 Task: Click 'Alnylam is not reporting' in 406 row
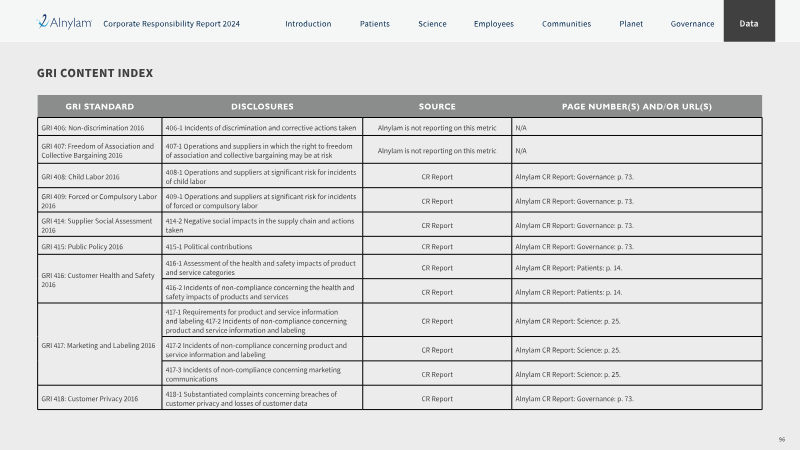point(437,128)
